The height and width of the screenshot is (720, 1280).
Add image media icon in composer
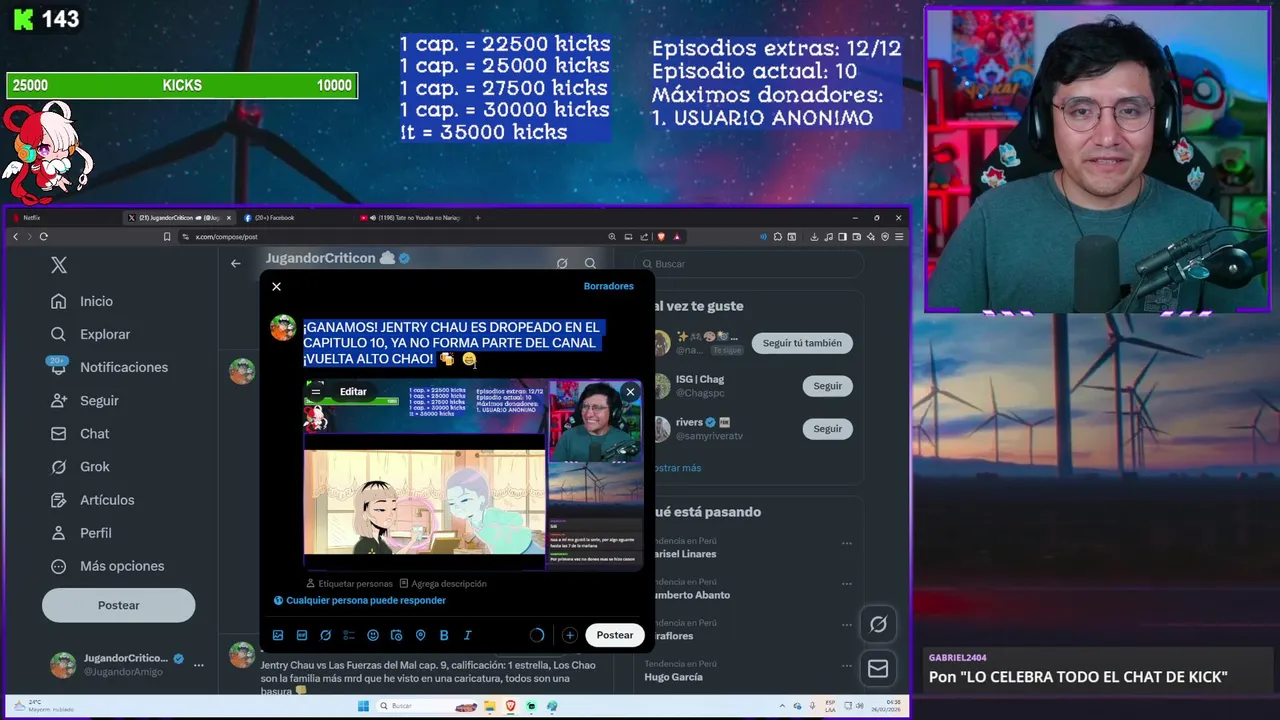278,635
